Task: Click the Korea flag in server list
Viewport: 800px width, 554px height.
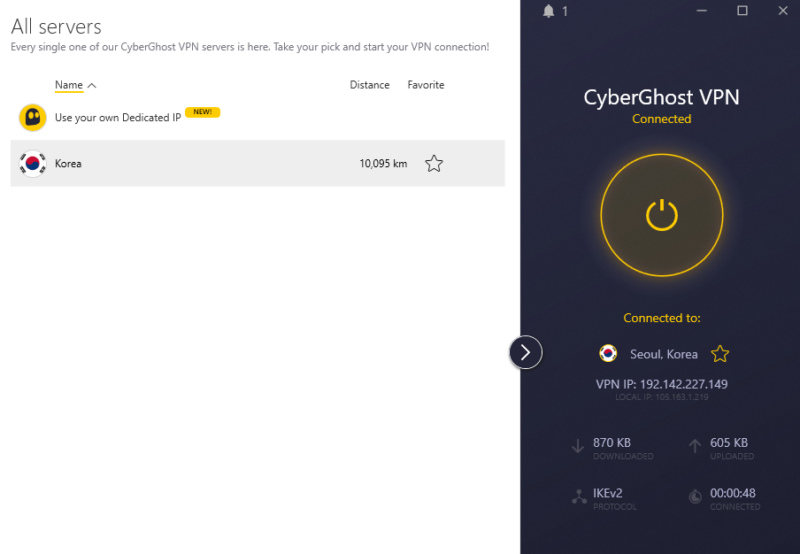Action: [33, 163]
